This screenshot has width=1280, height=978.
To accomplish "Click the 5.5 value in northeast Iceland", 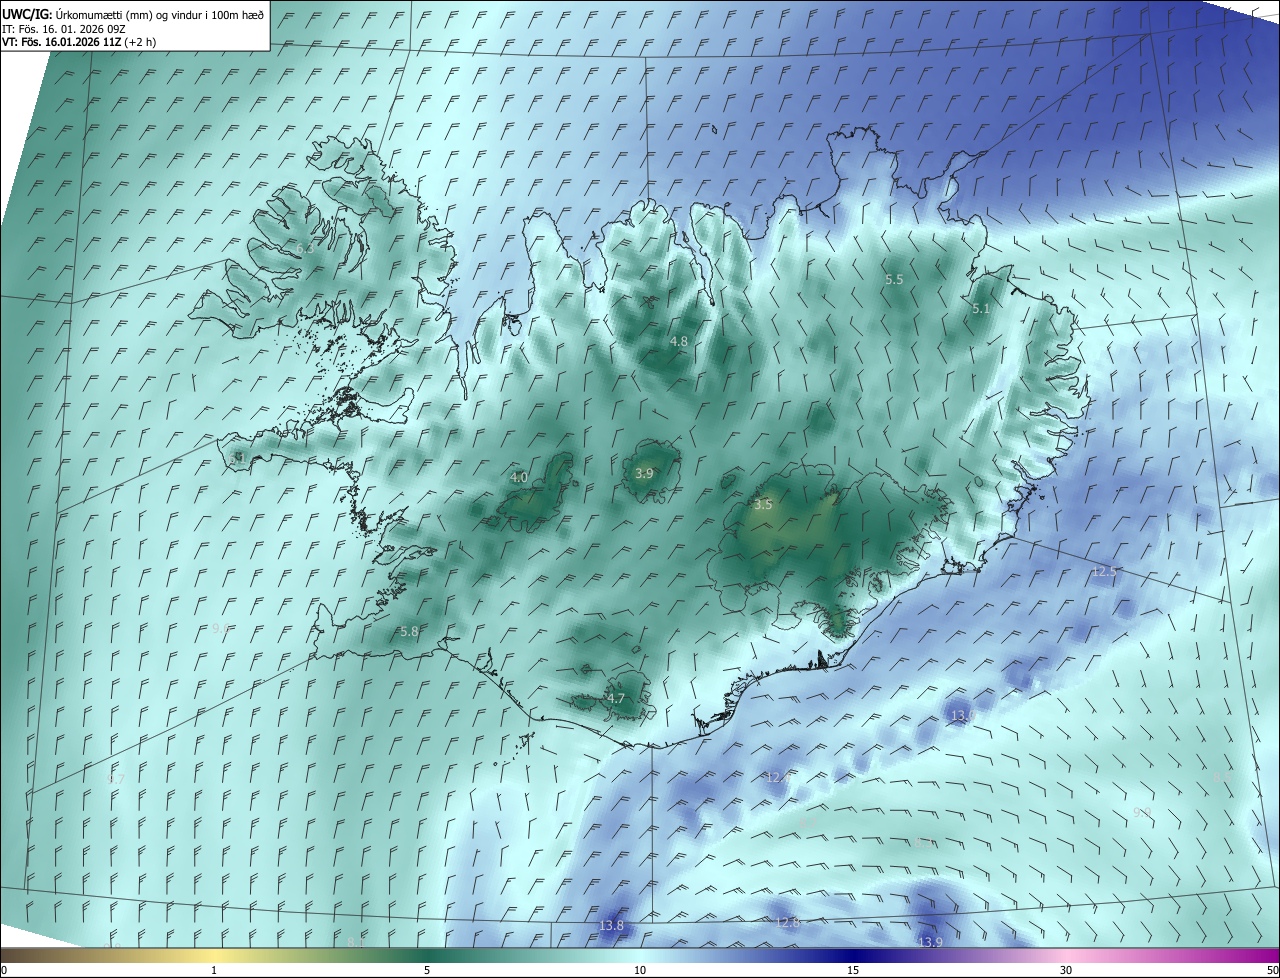I will point(894,280).
